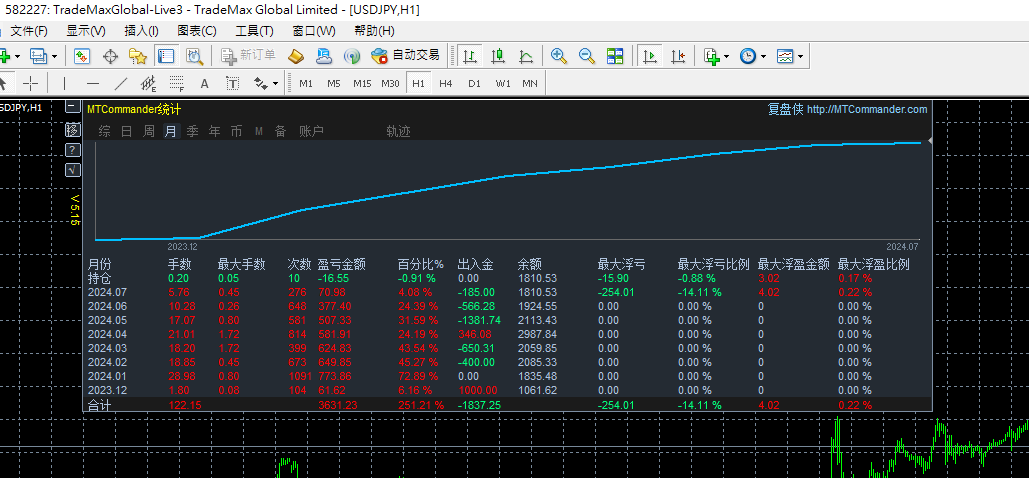Open the 窗口(W) menu

[314, 31]
